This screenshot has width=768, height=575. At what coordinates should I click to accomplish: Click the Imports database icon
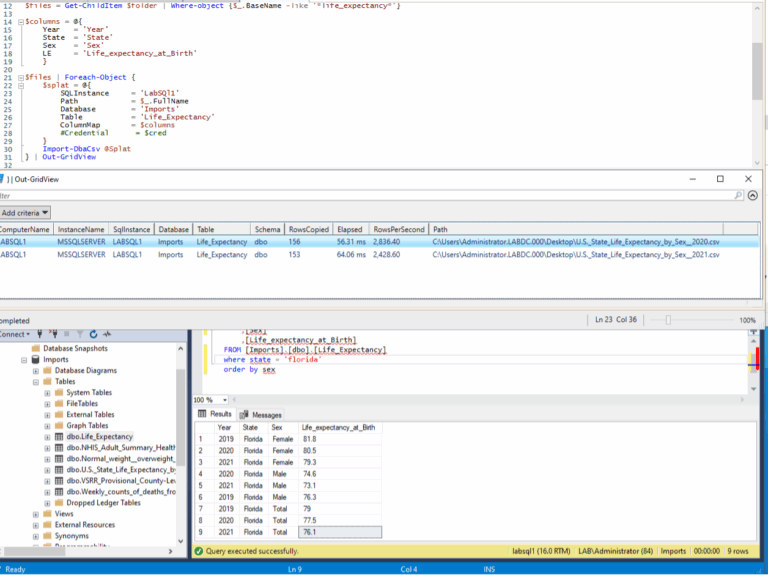[x=35, y=359]
